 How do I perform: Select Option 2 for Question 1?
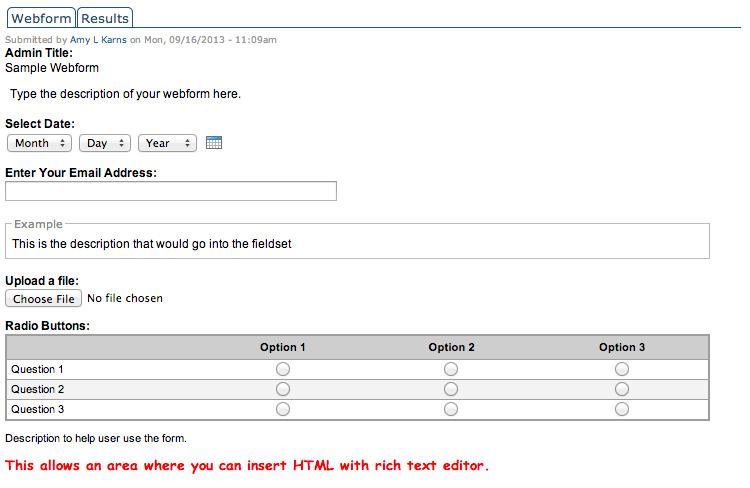click(451, 369)
